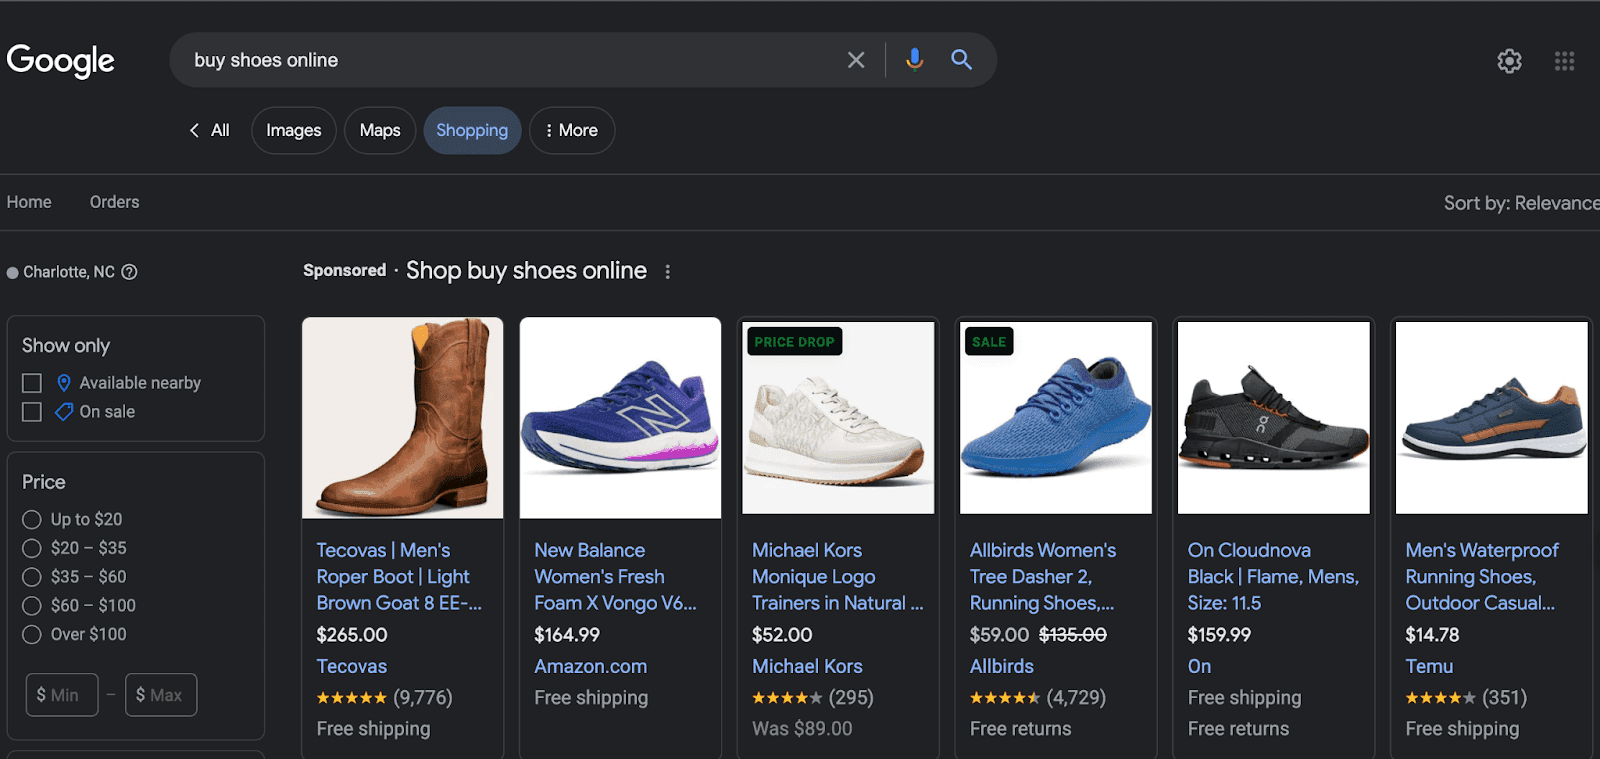The width and height of the screenshot is (1600, 759).
Task: Click the New Balance blue sneaker image
Action: (620, 418)
